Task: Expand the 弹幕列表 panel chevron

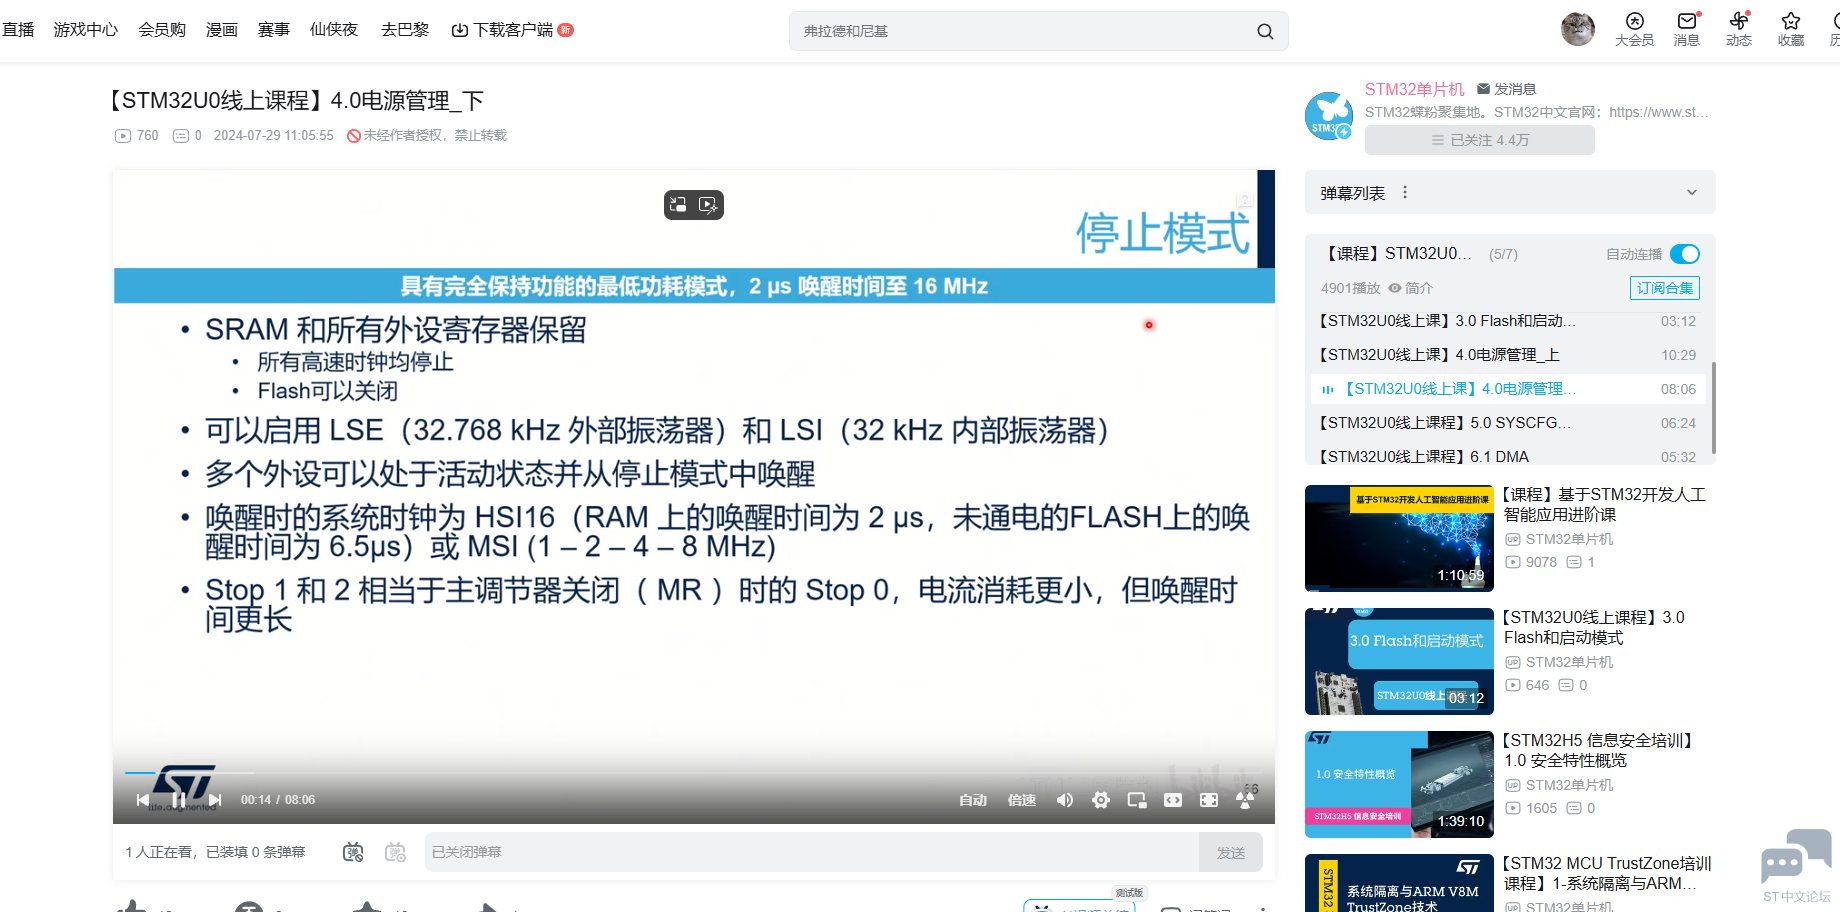Action: coord(1692,192)
